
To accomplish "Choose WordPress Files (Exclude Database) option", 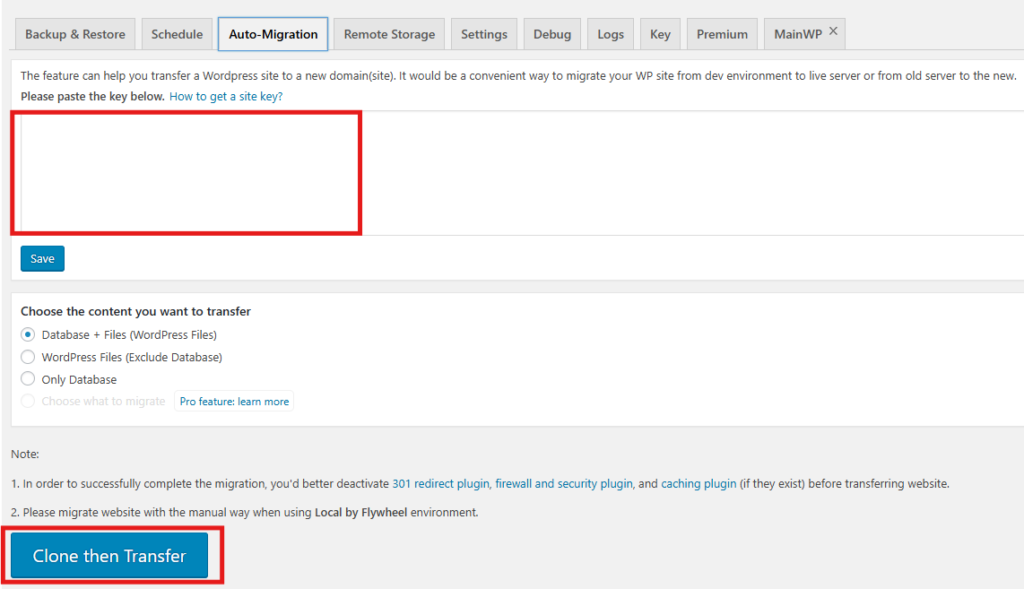I will [28, 357].
